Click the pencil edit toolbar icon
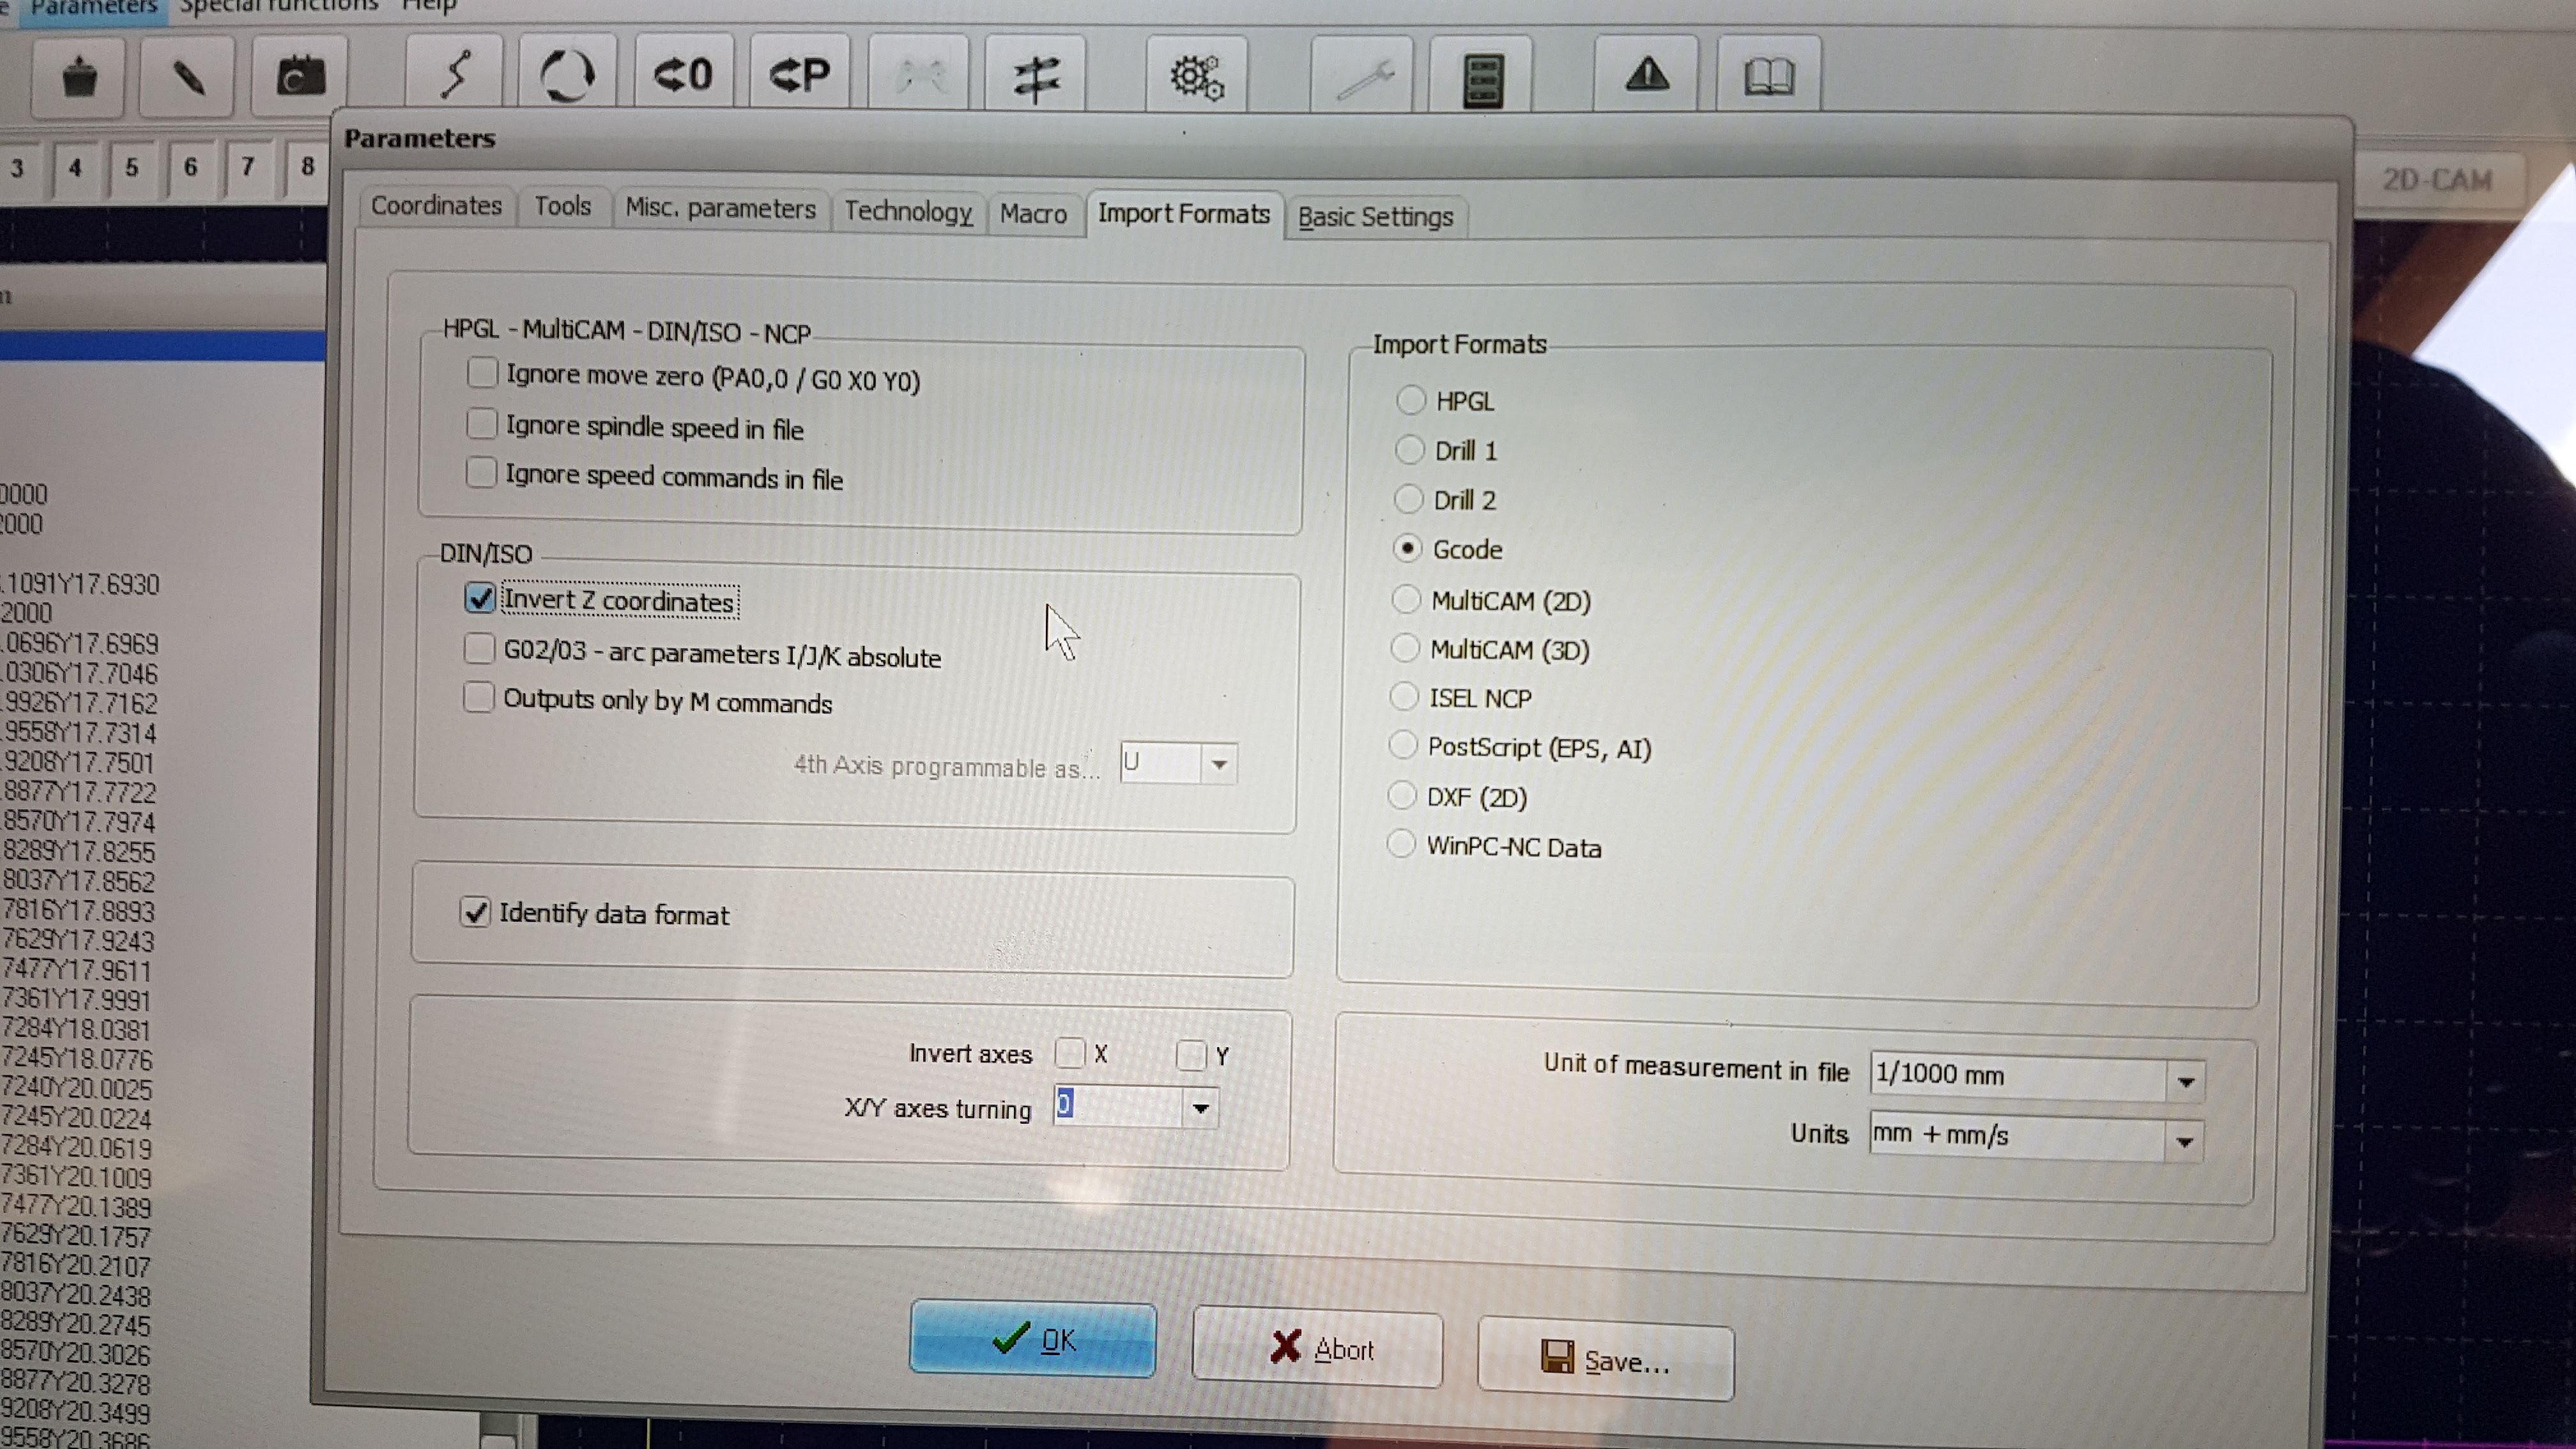 [x=187, y=77]
